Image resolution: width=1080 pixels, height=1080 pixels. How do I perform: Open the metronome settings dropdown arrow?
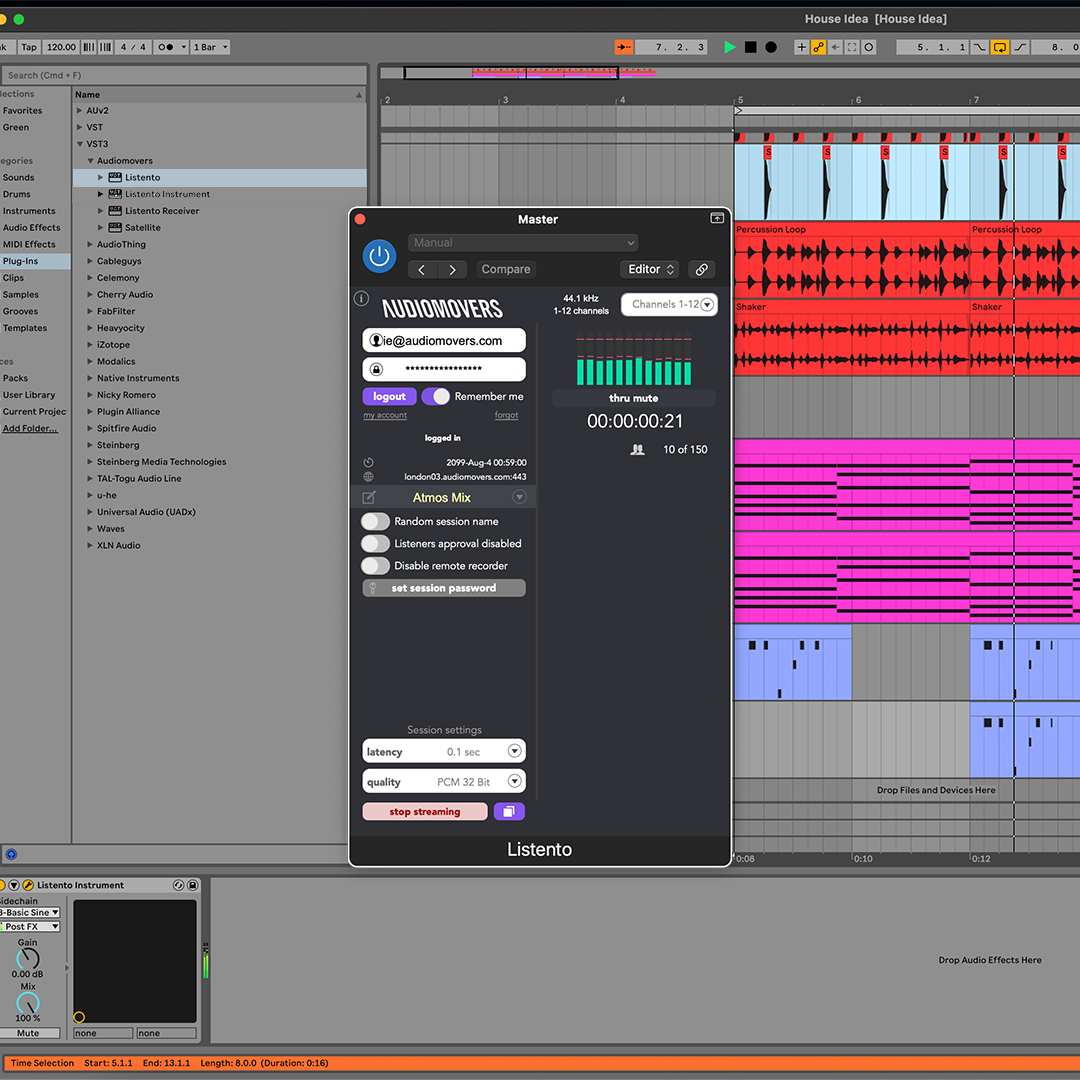[x=183, y=47]
